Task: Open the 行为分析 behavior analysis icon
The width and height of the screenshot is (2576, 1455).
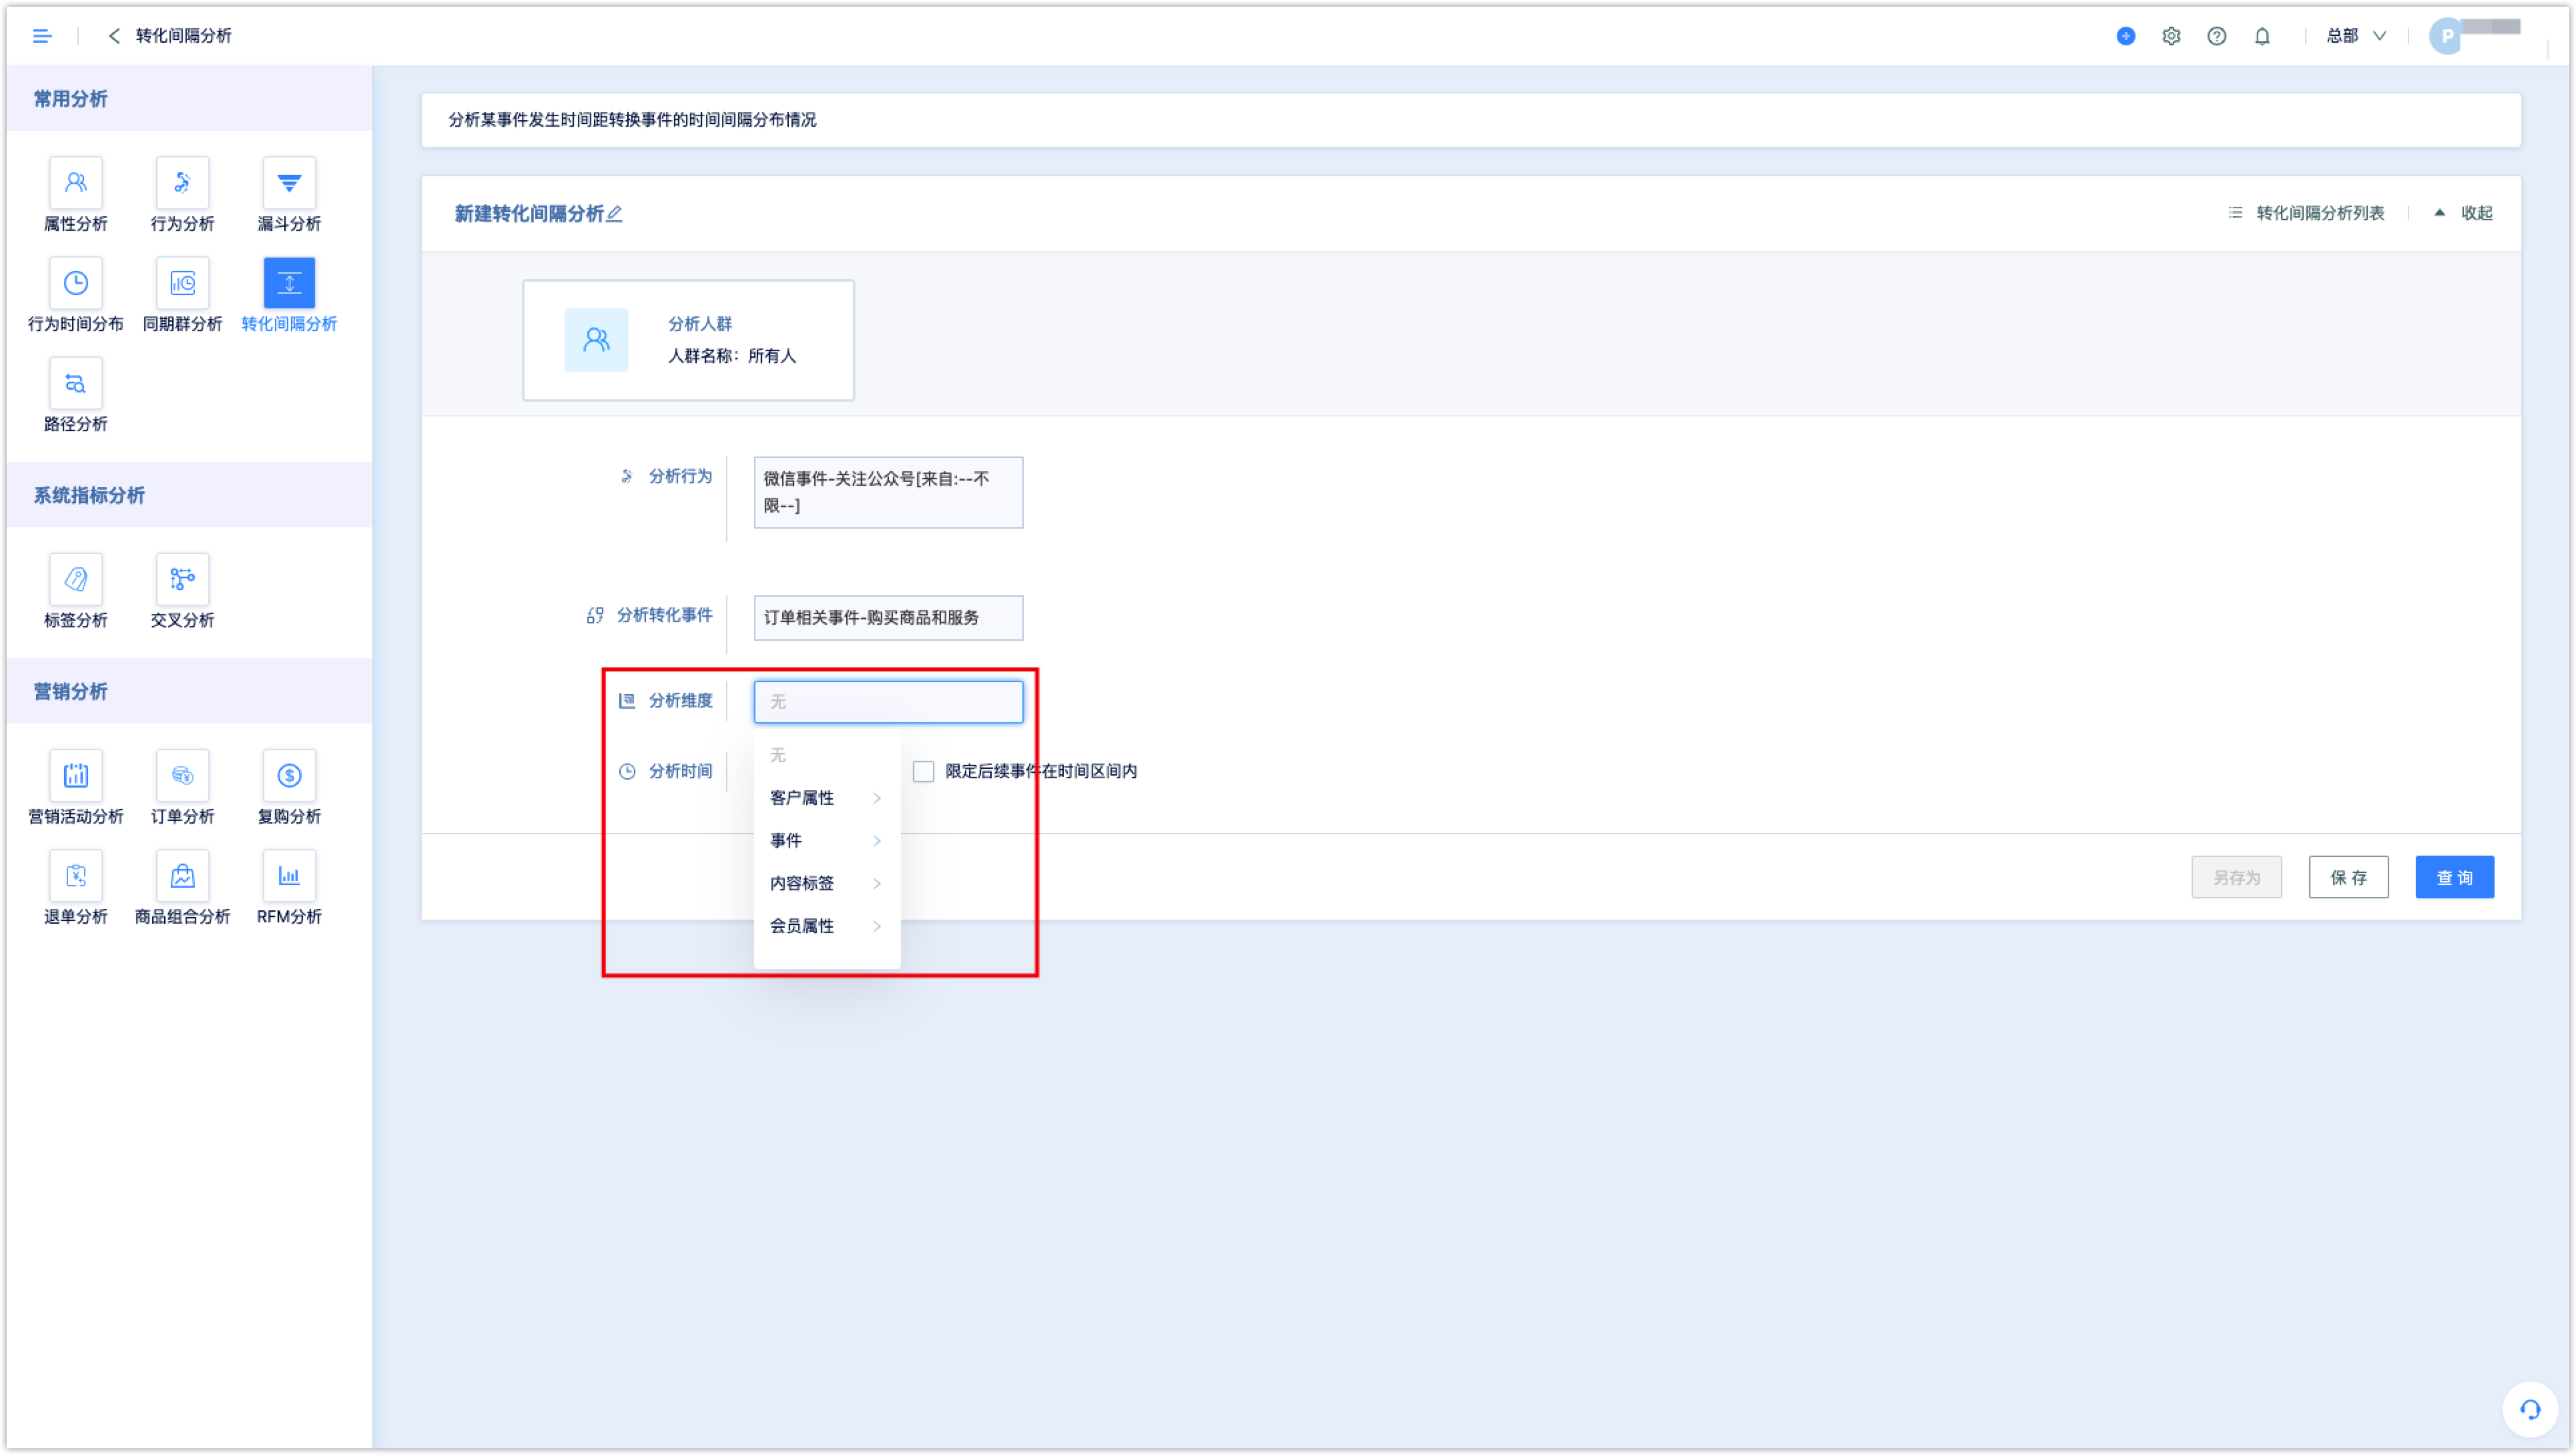Action: coord(182,183)
